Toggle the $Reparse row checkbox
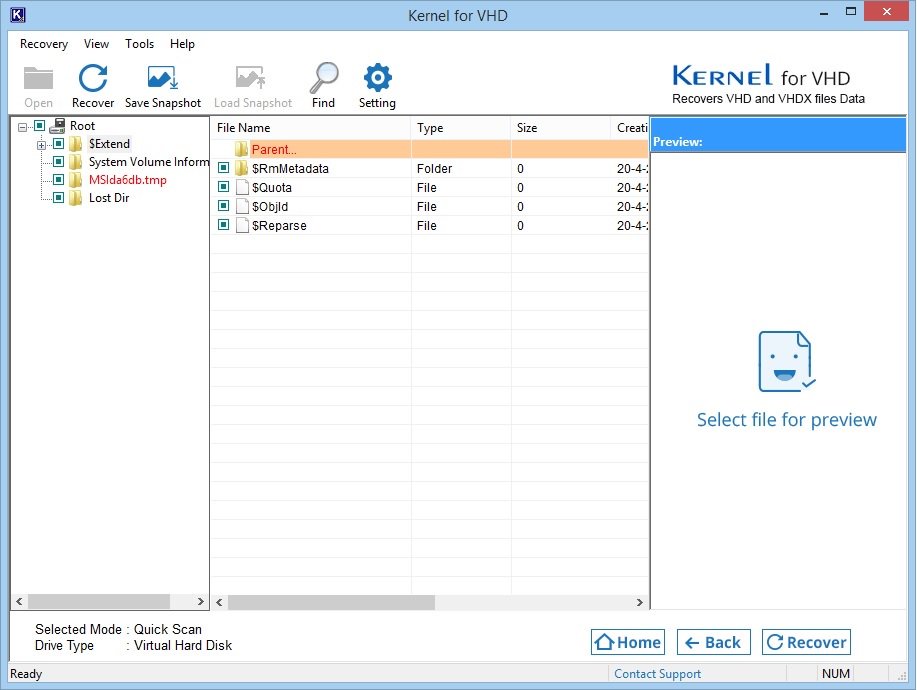 (x=223, y=225)
